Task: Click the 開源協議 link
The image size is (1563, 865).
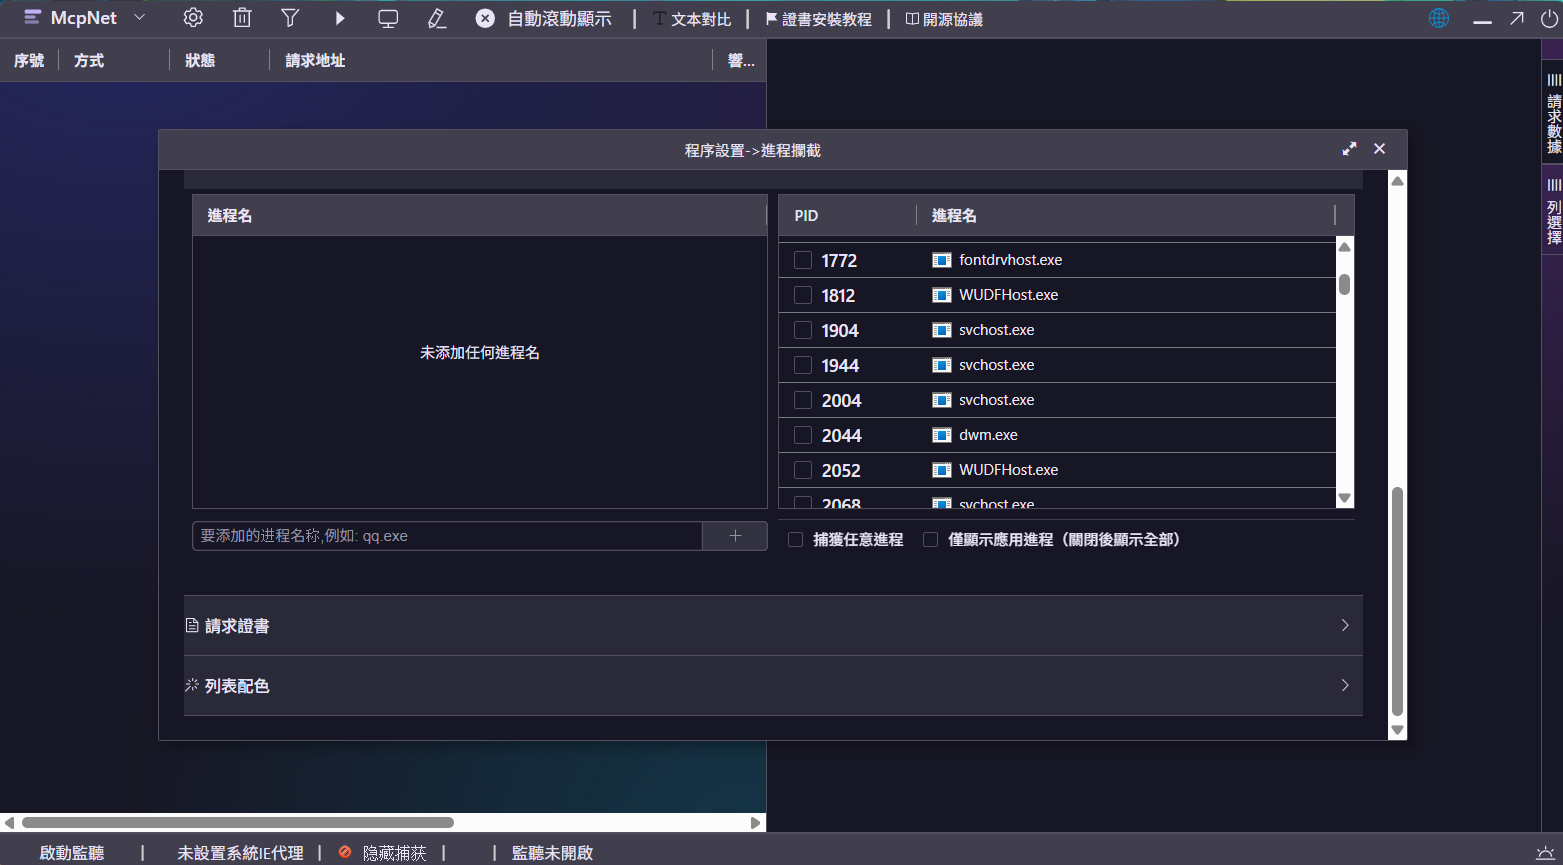Action: [x=944, y=19]
